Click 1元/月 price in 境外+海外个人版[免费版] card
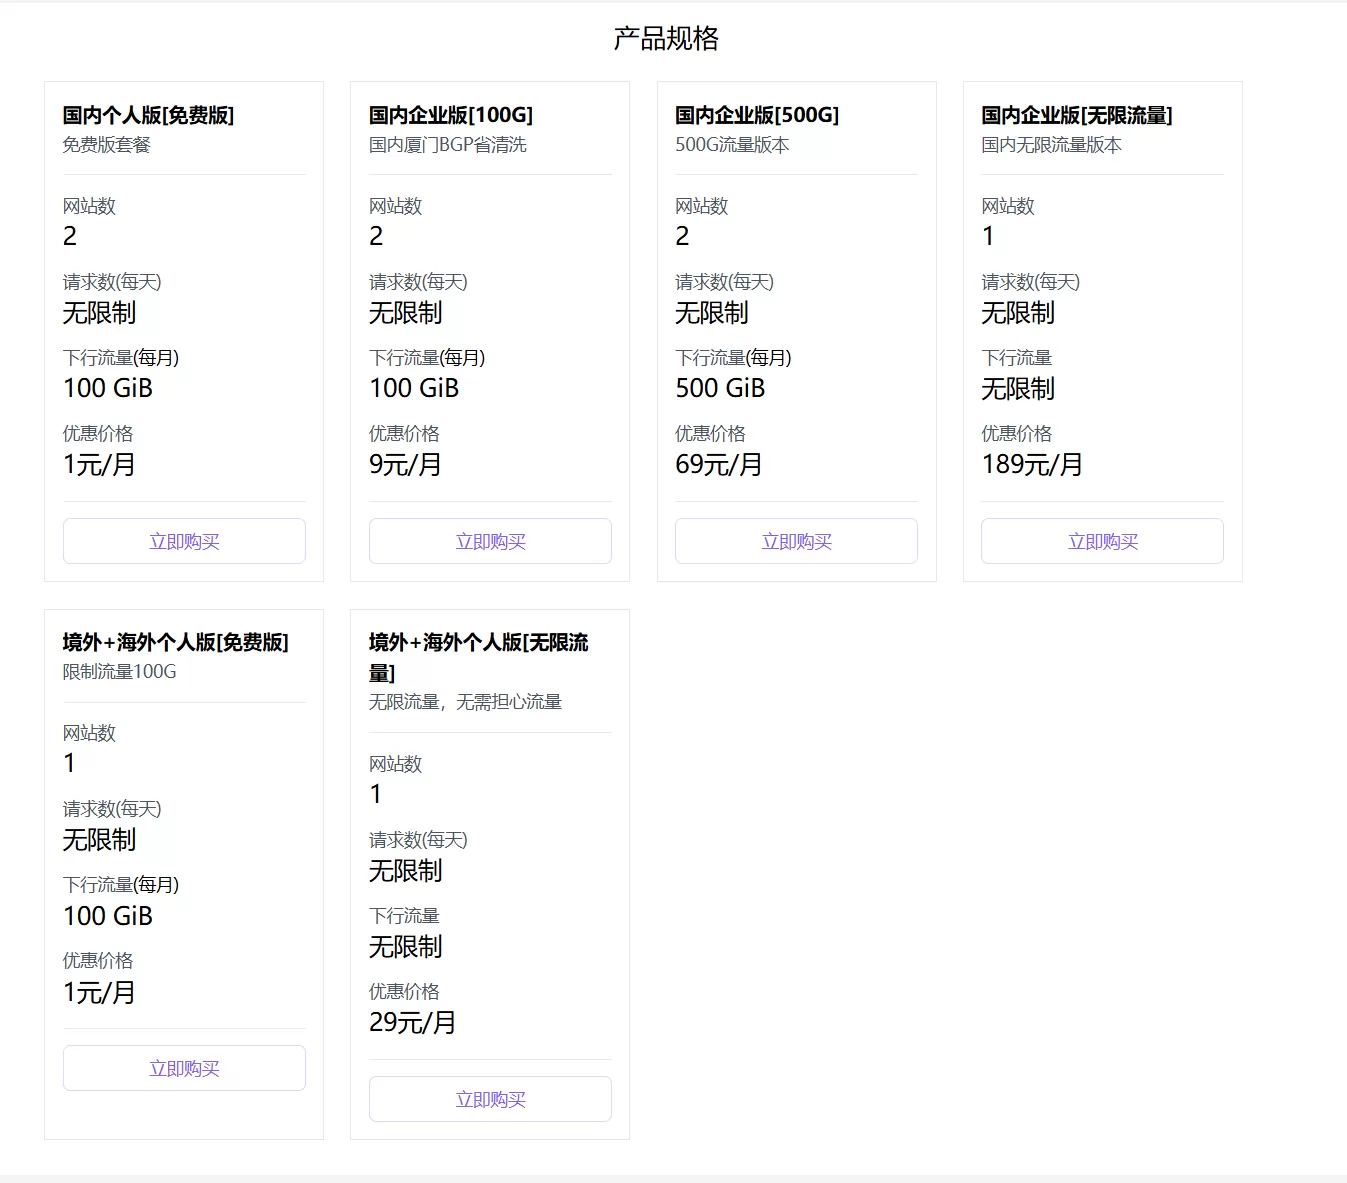This screenshot has height=1183, width=1347. point(99,992)
